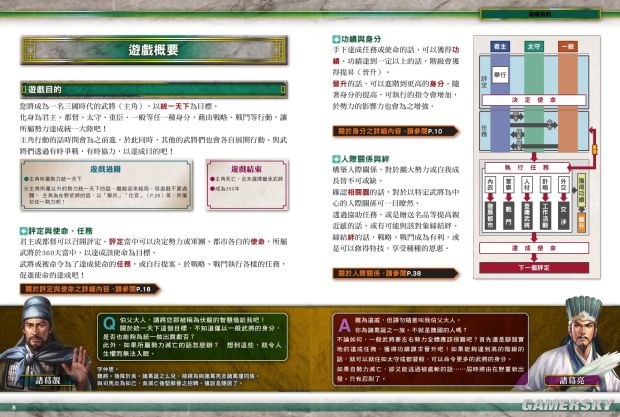The height and width of the screenshot is (417, 620).
Task: Click the large Q letter in green box
Action: point(108,324)
